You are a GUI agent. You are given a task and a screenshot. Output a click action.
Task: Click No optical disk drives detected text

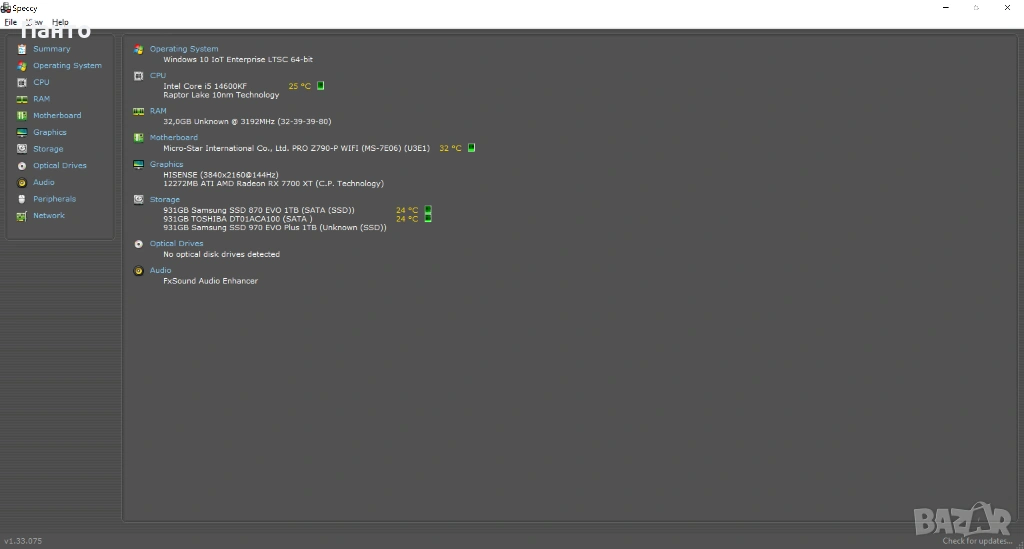tap(221, 255)
